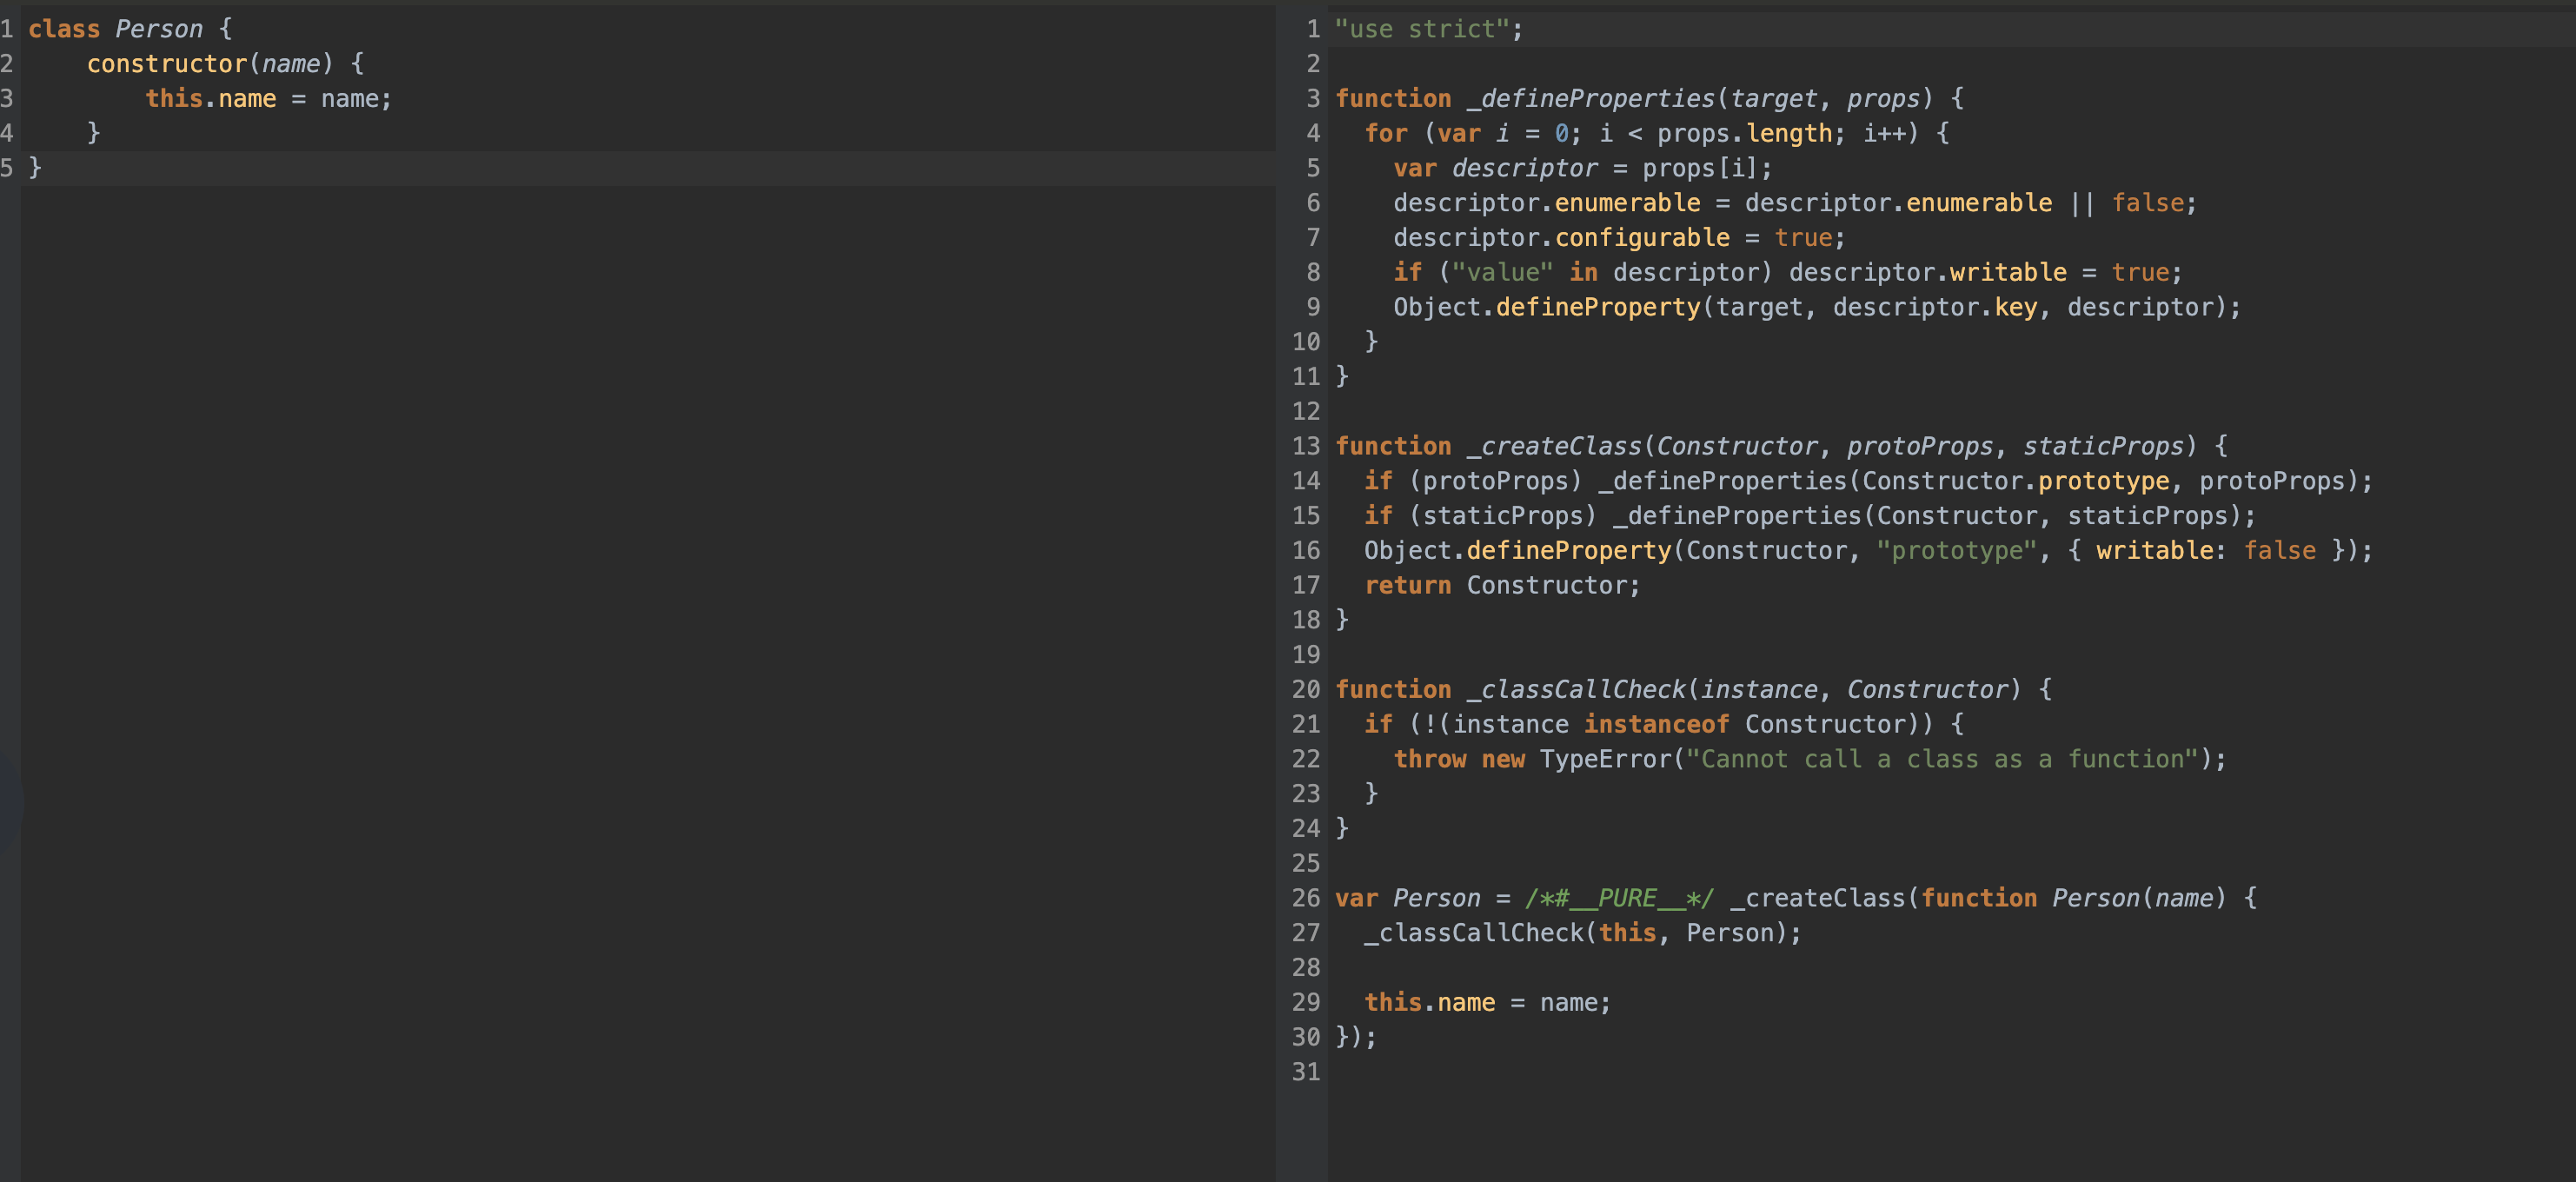Click the 'Person' class name in left editor

[158, 29]
